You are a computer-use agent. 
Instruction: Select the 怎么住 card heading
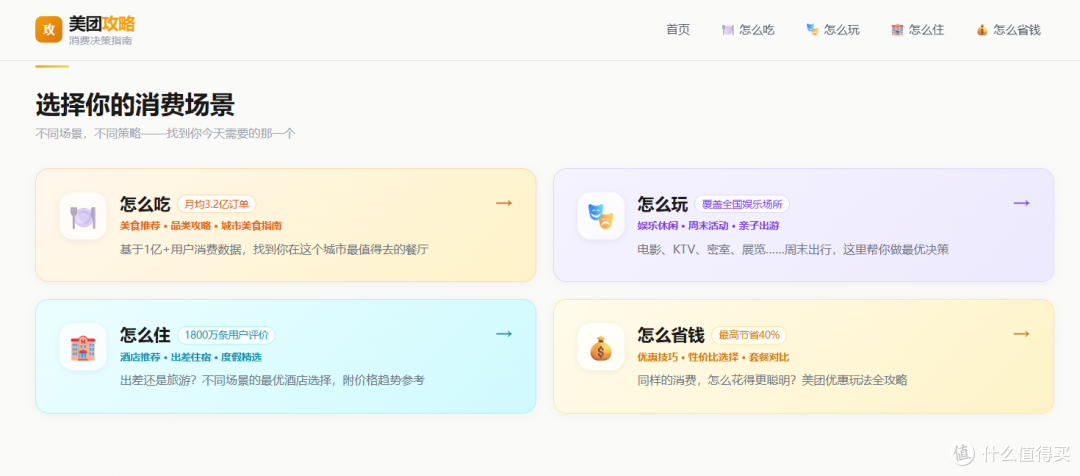145,335
